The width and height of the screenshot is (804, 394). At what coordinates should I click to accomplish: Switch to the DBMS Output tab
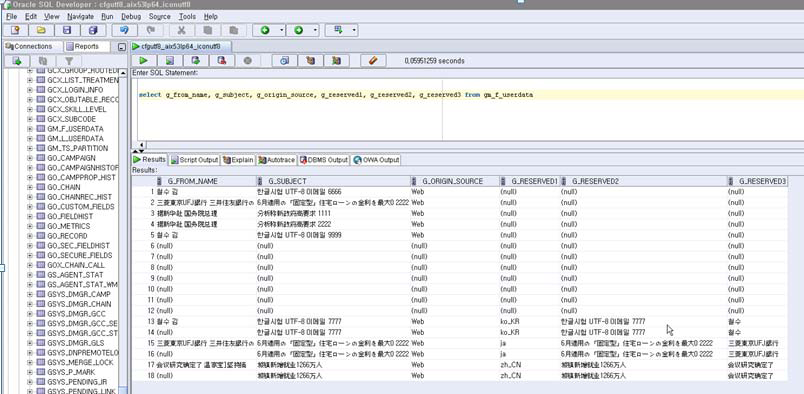[323, 160]
